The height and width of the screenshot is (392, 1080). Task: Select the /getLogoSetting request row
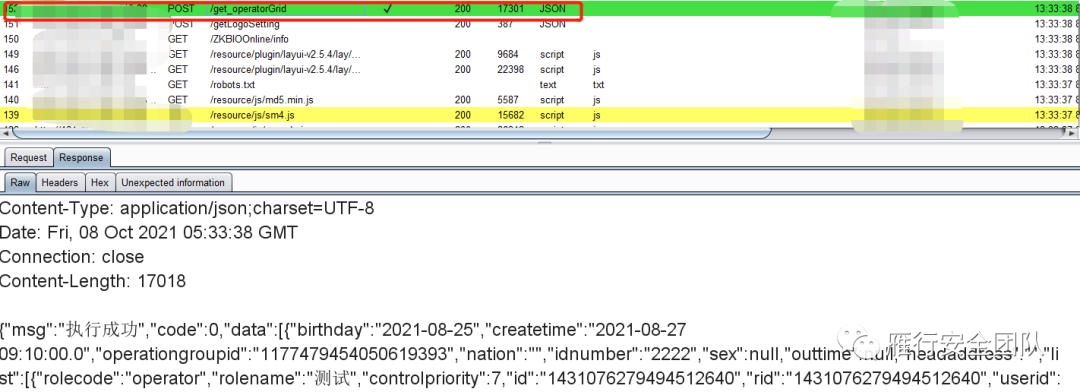pyautogui.click(x=540, y=23)
